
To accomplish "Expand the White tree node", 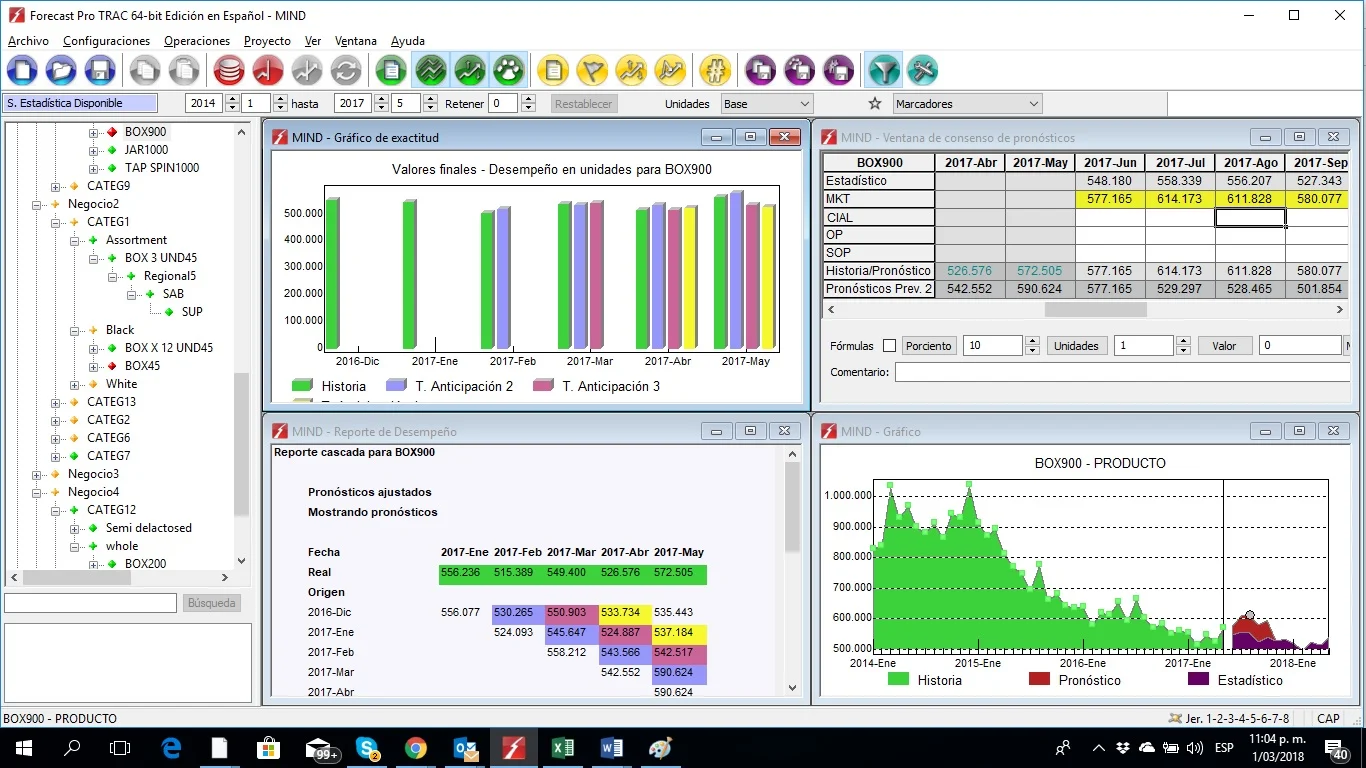I will [76, 384].
